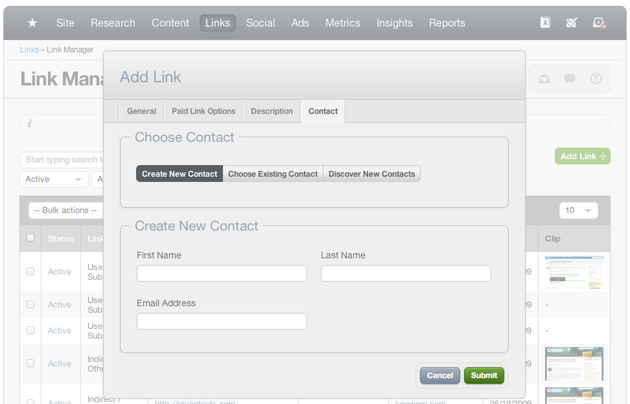Check the third Active row checkbox
This screenshot has height=404, width=630.
(31, 330)
